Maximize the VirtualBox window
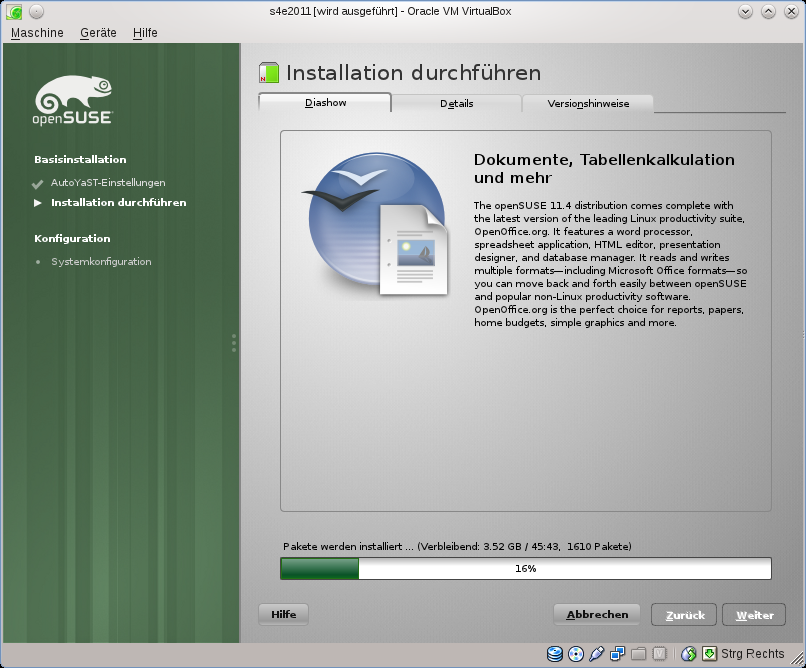Viewport: 806px width, 668px height. (768, 11)
